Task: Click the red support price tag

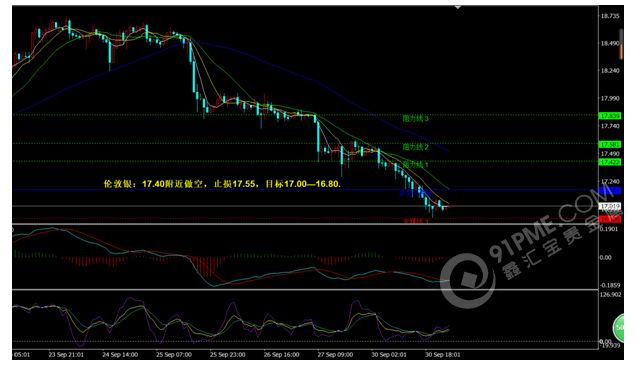Action: [x=610, y=219]
